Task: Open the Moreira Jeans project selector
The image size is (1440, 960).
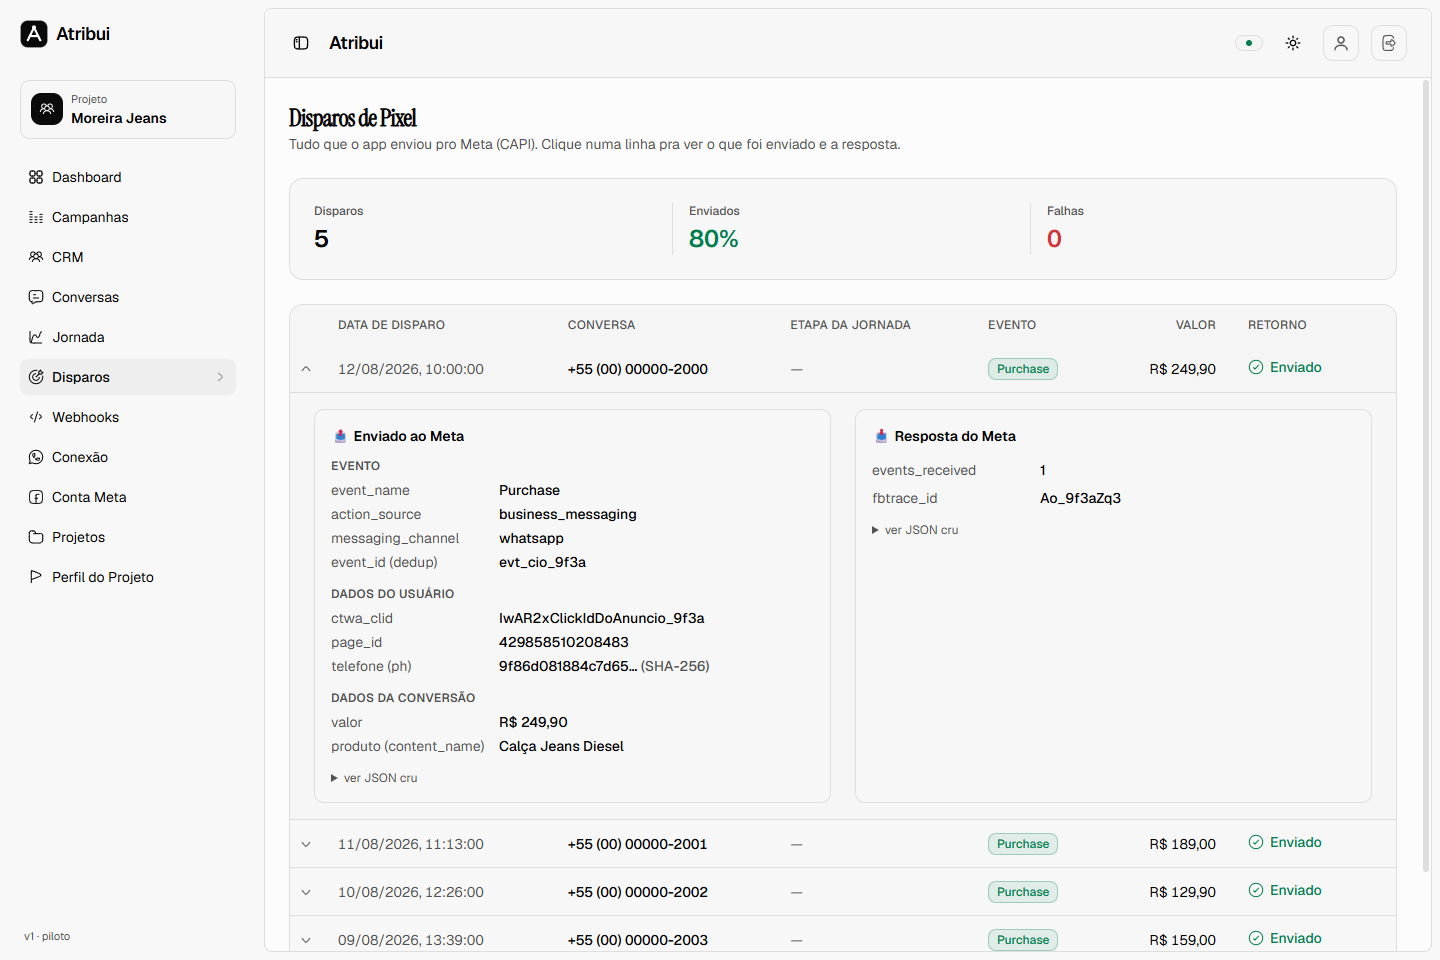Action: [x=128, y=109]
